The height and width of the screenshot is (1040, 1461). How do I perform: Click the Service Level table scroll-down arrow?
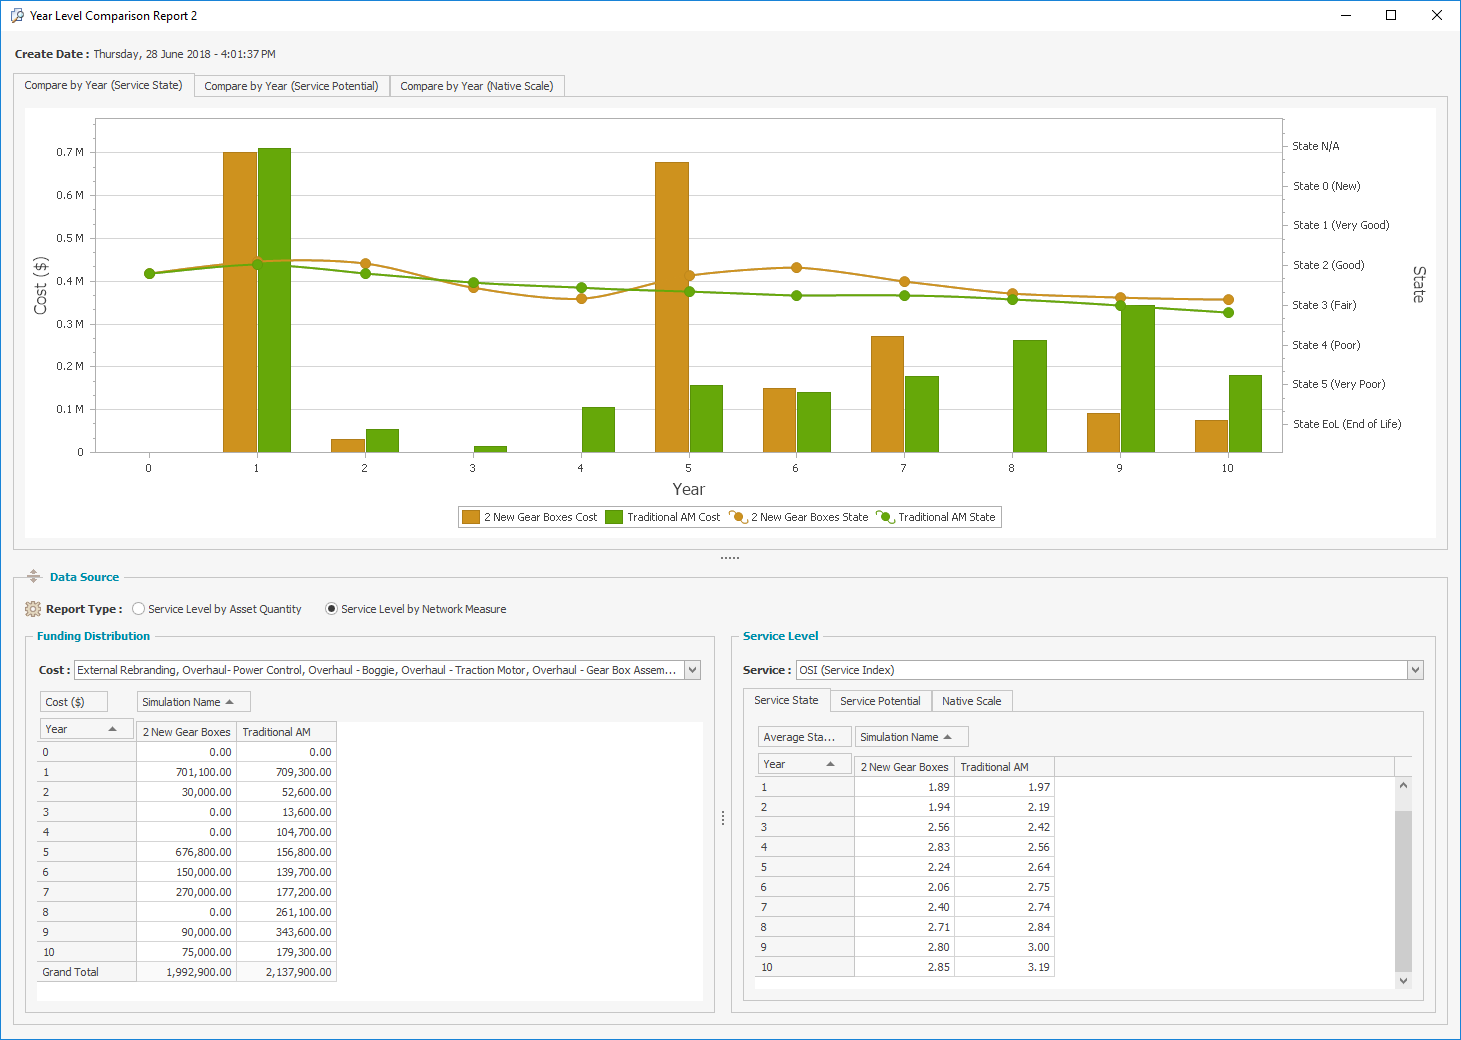[1403, 980]
